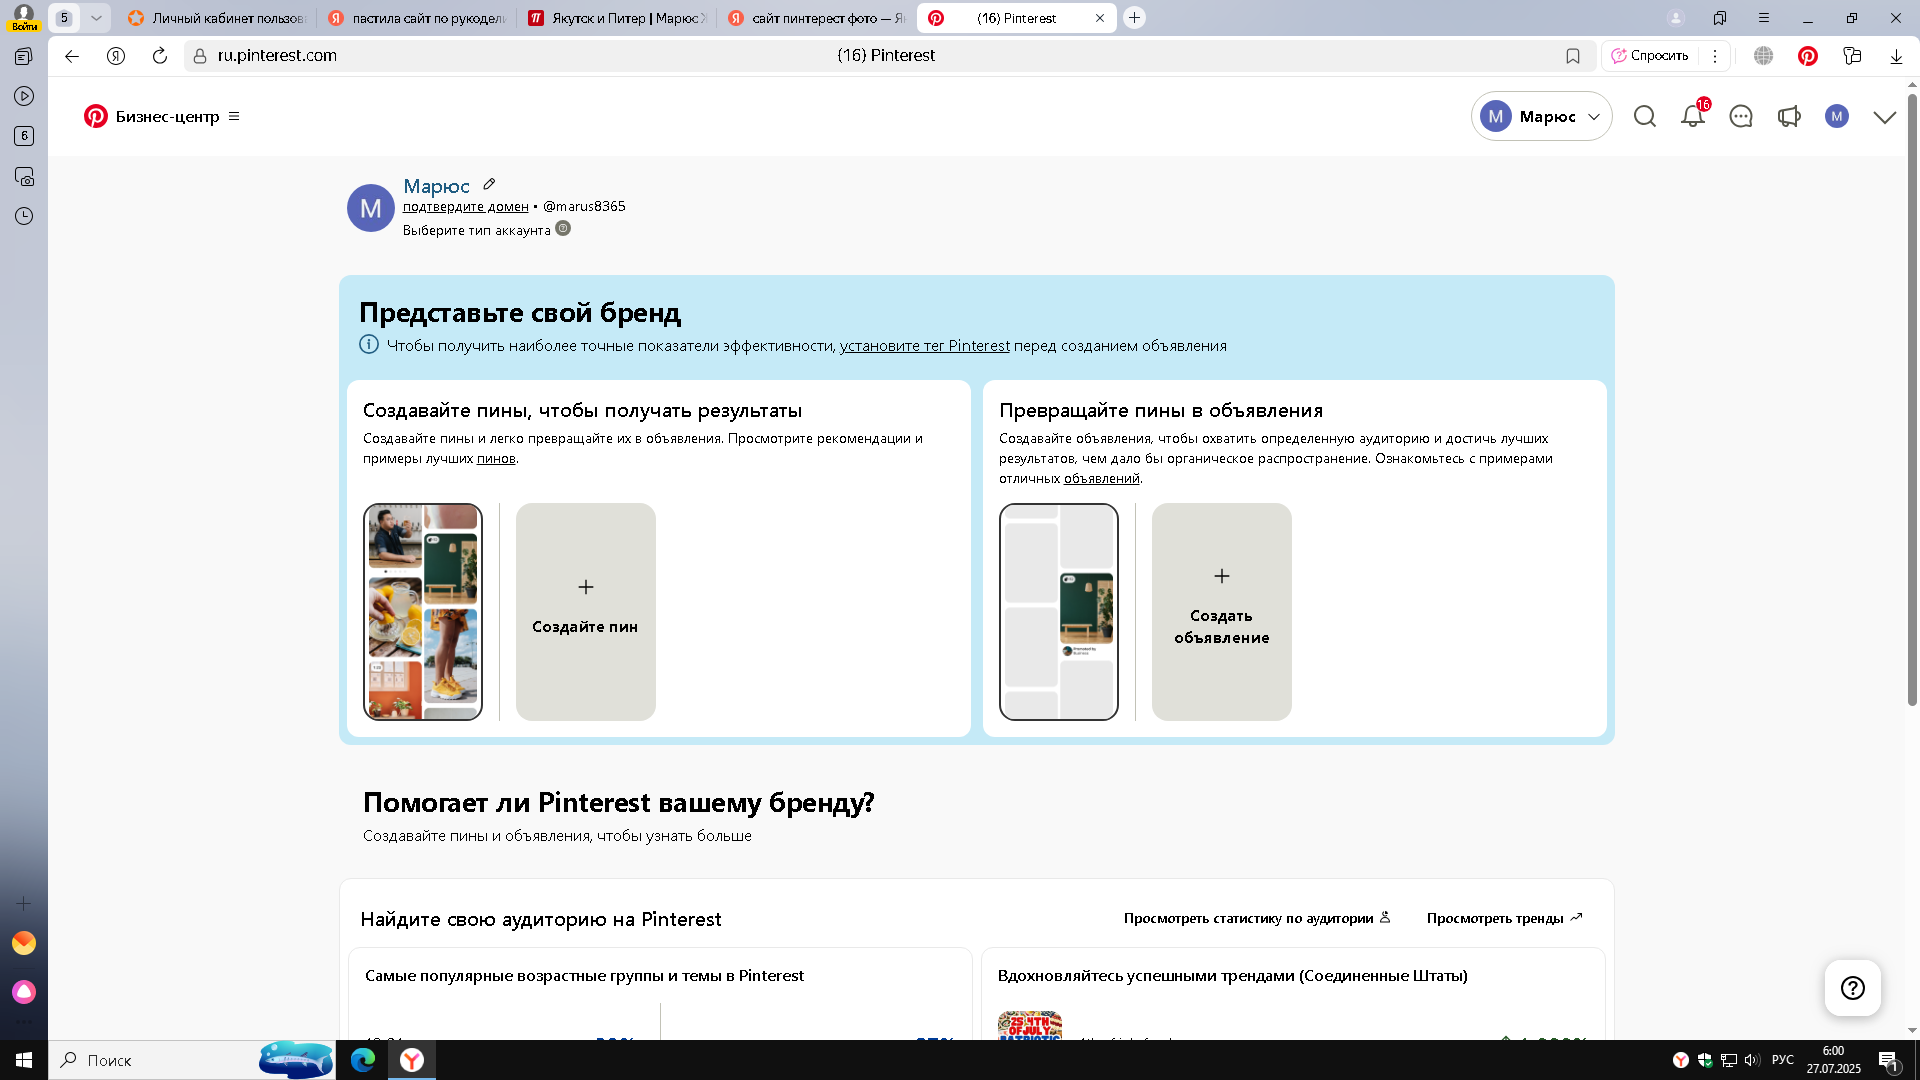Click the large M profile avatar
1920x1080 pixels.
click(371, 208)
